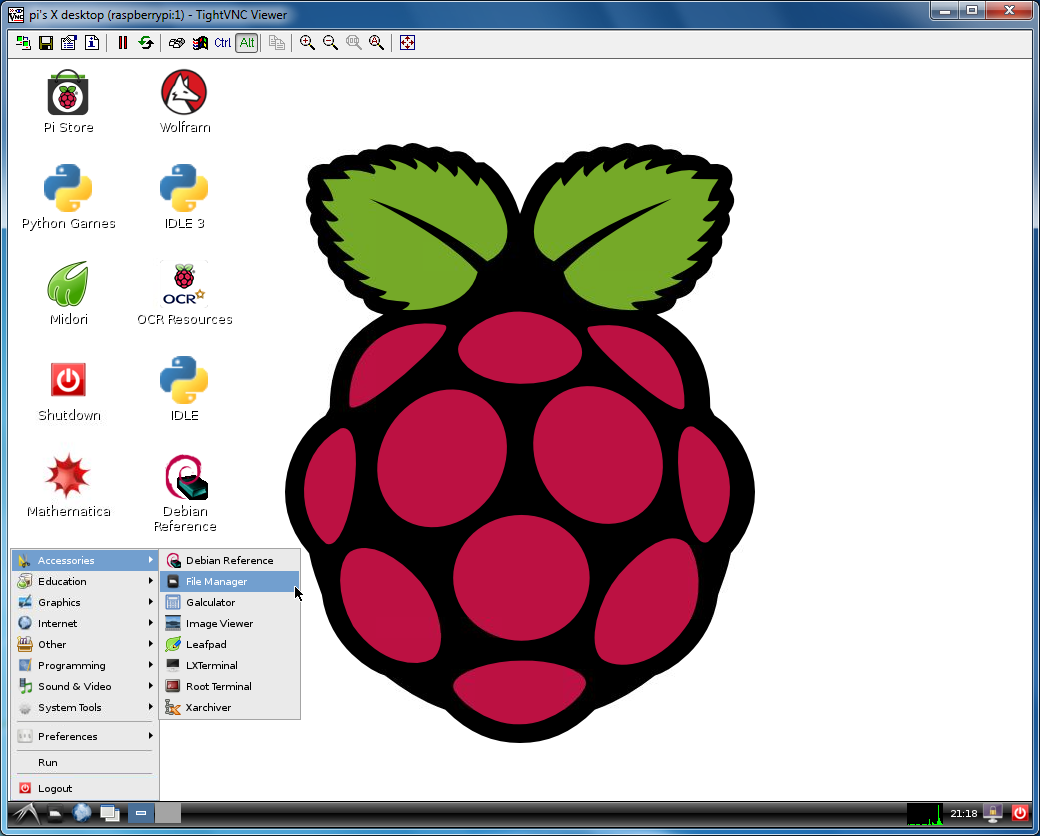Save connection info with the floppy disk icon
The image size is (1040, 836).
[x=46, y=43]
